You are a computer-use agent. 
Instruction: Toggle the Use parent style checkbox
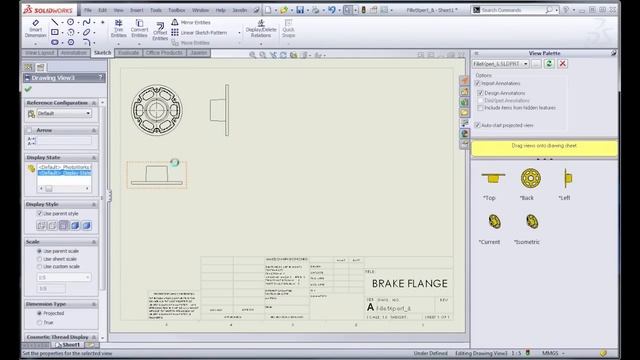coord(40,213)
